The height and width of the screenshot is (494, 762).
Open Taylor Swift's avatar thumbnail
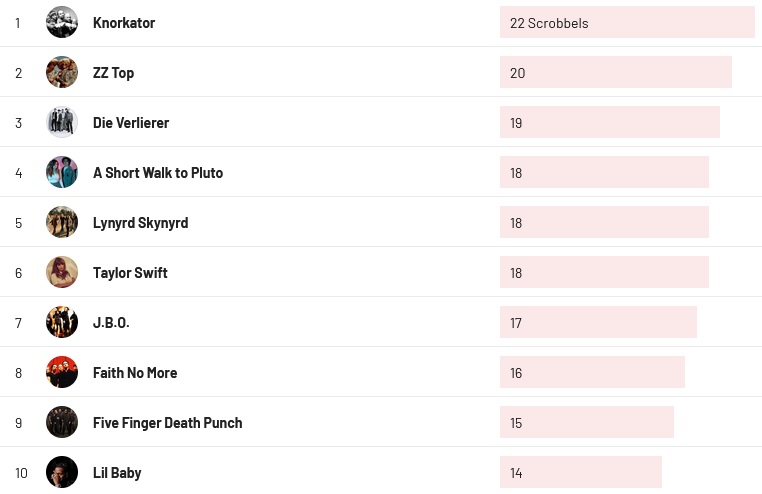(62, 272)
